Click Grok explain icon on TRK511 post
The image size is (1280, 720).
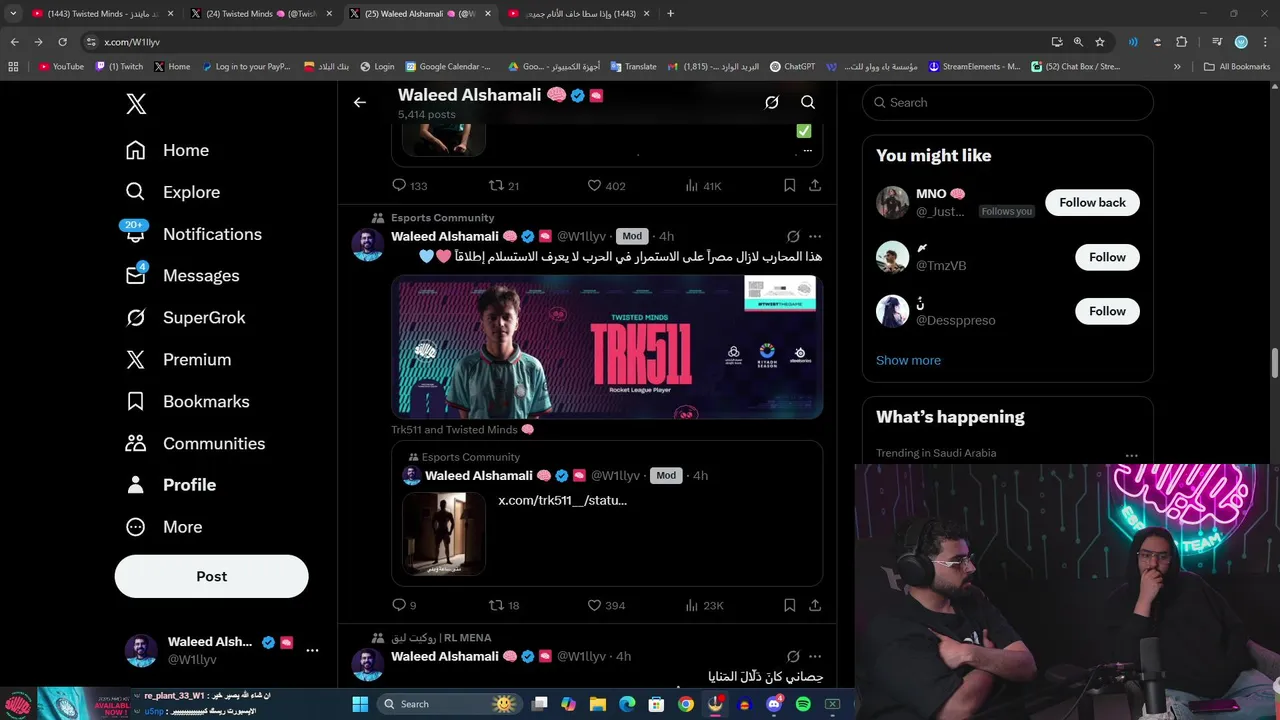tap(793, 236)
